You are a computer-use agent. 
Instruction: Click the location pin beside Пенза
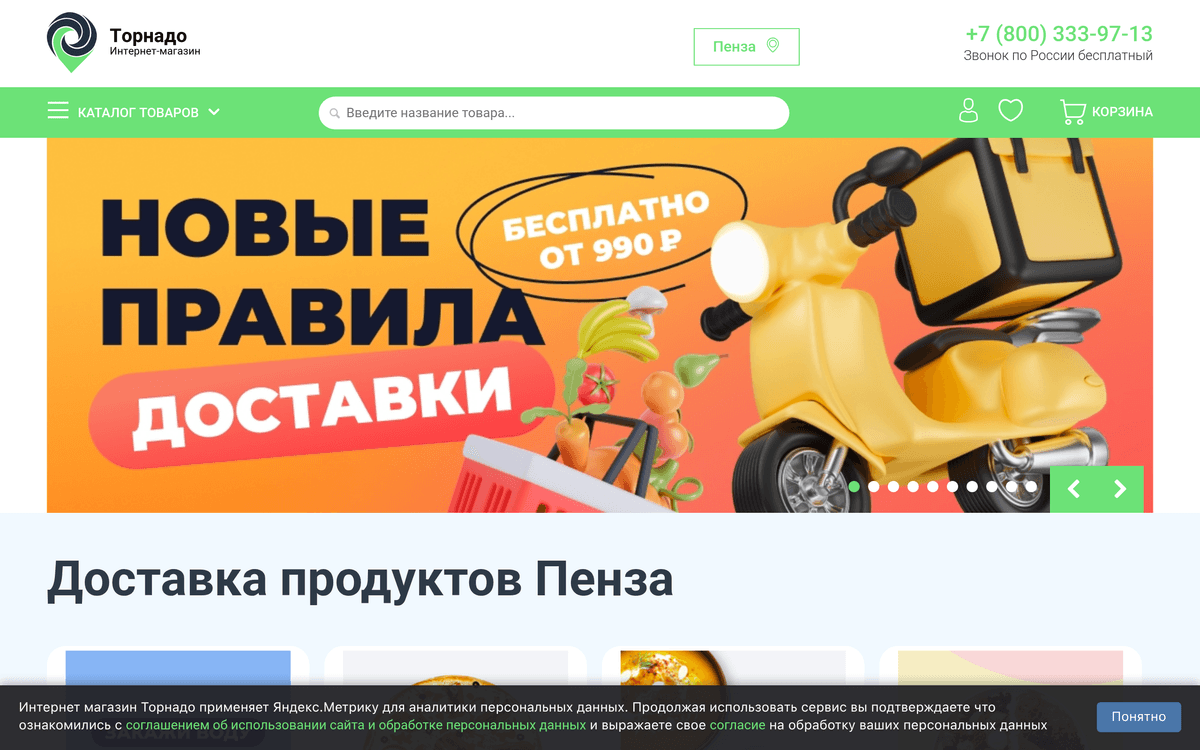[773, 46]
